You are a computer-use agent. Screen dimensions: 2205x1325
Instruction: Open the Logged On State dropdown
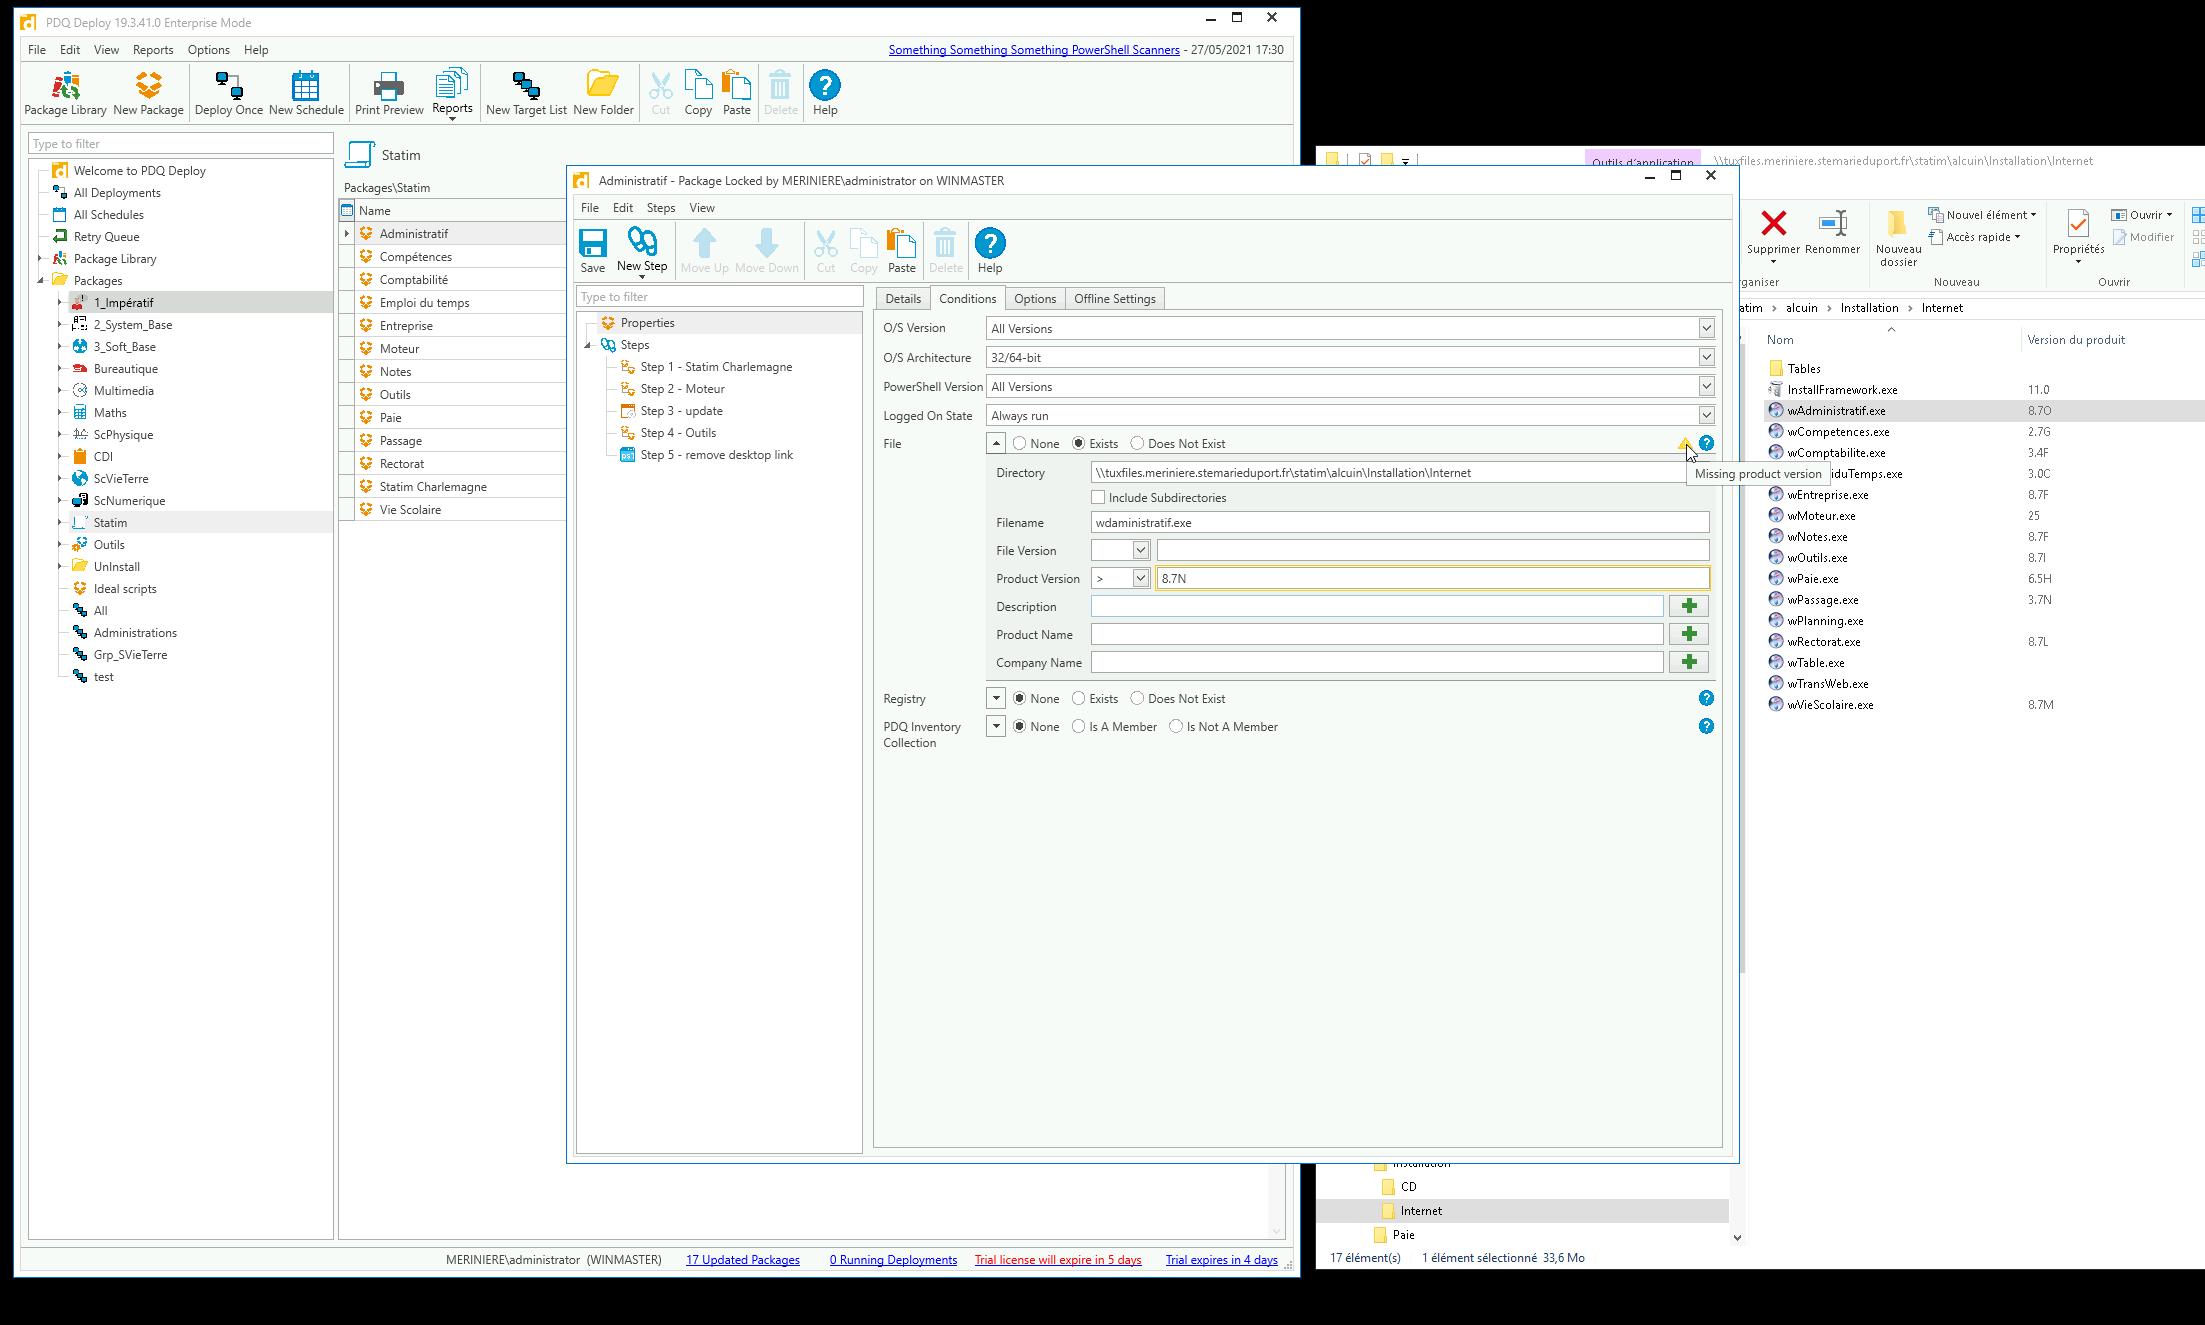tap(1706, 415)
